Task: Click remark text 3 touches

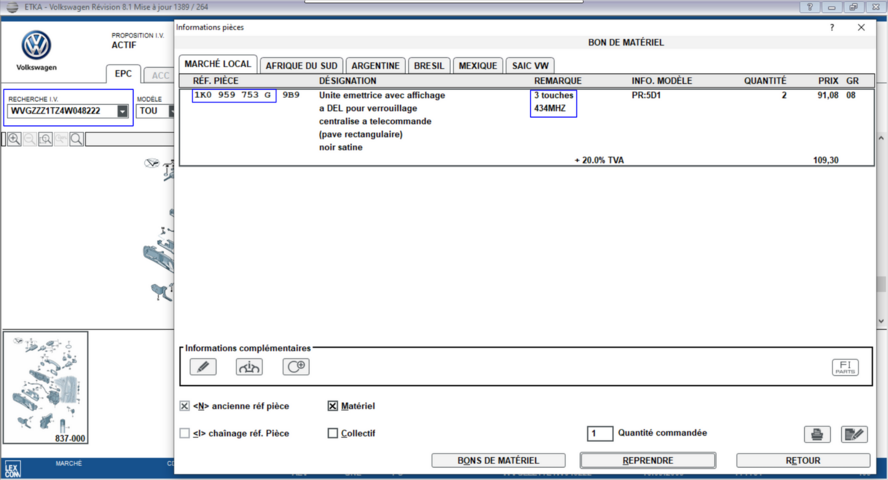Action: click(554, 95)
